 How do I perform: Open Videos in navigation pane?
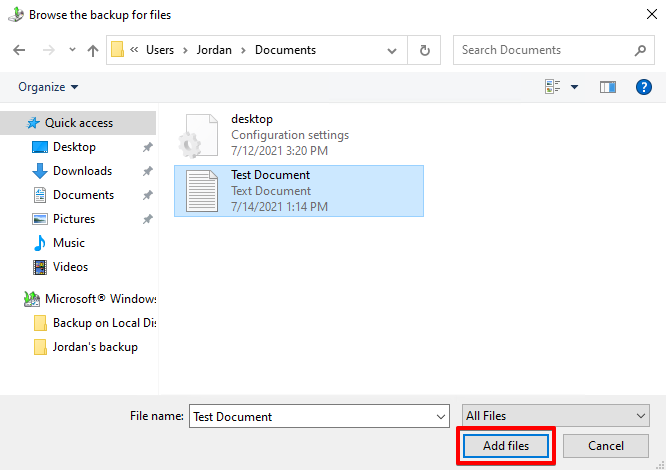pyautogui.click(x=70, y=267)
